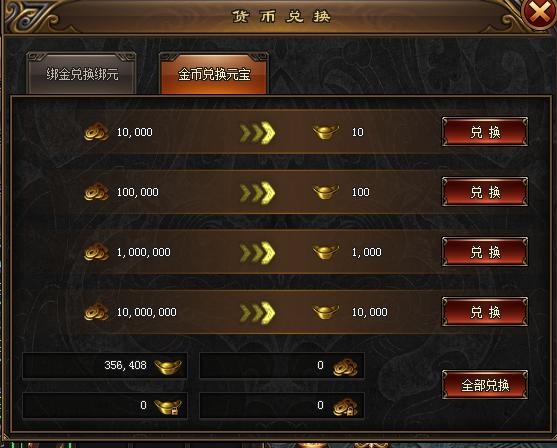The height and width of the screenshot is (448, 557).
Task: Click 兑换 button for 10,000 gold
Action: [485, 132]
